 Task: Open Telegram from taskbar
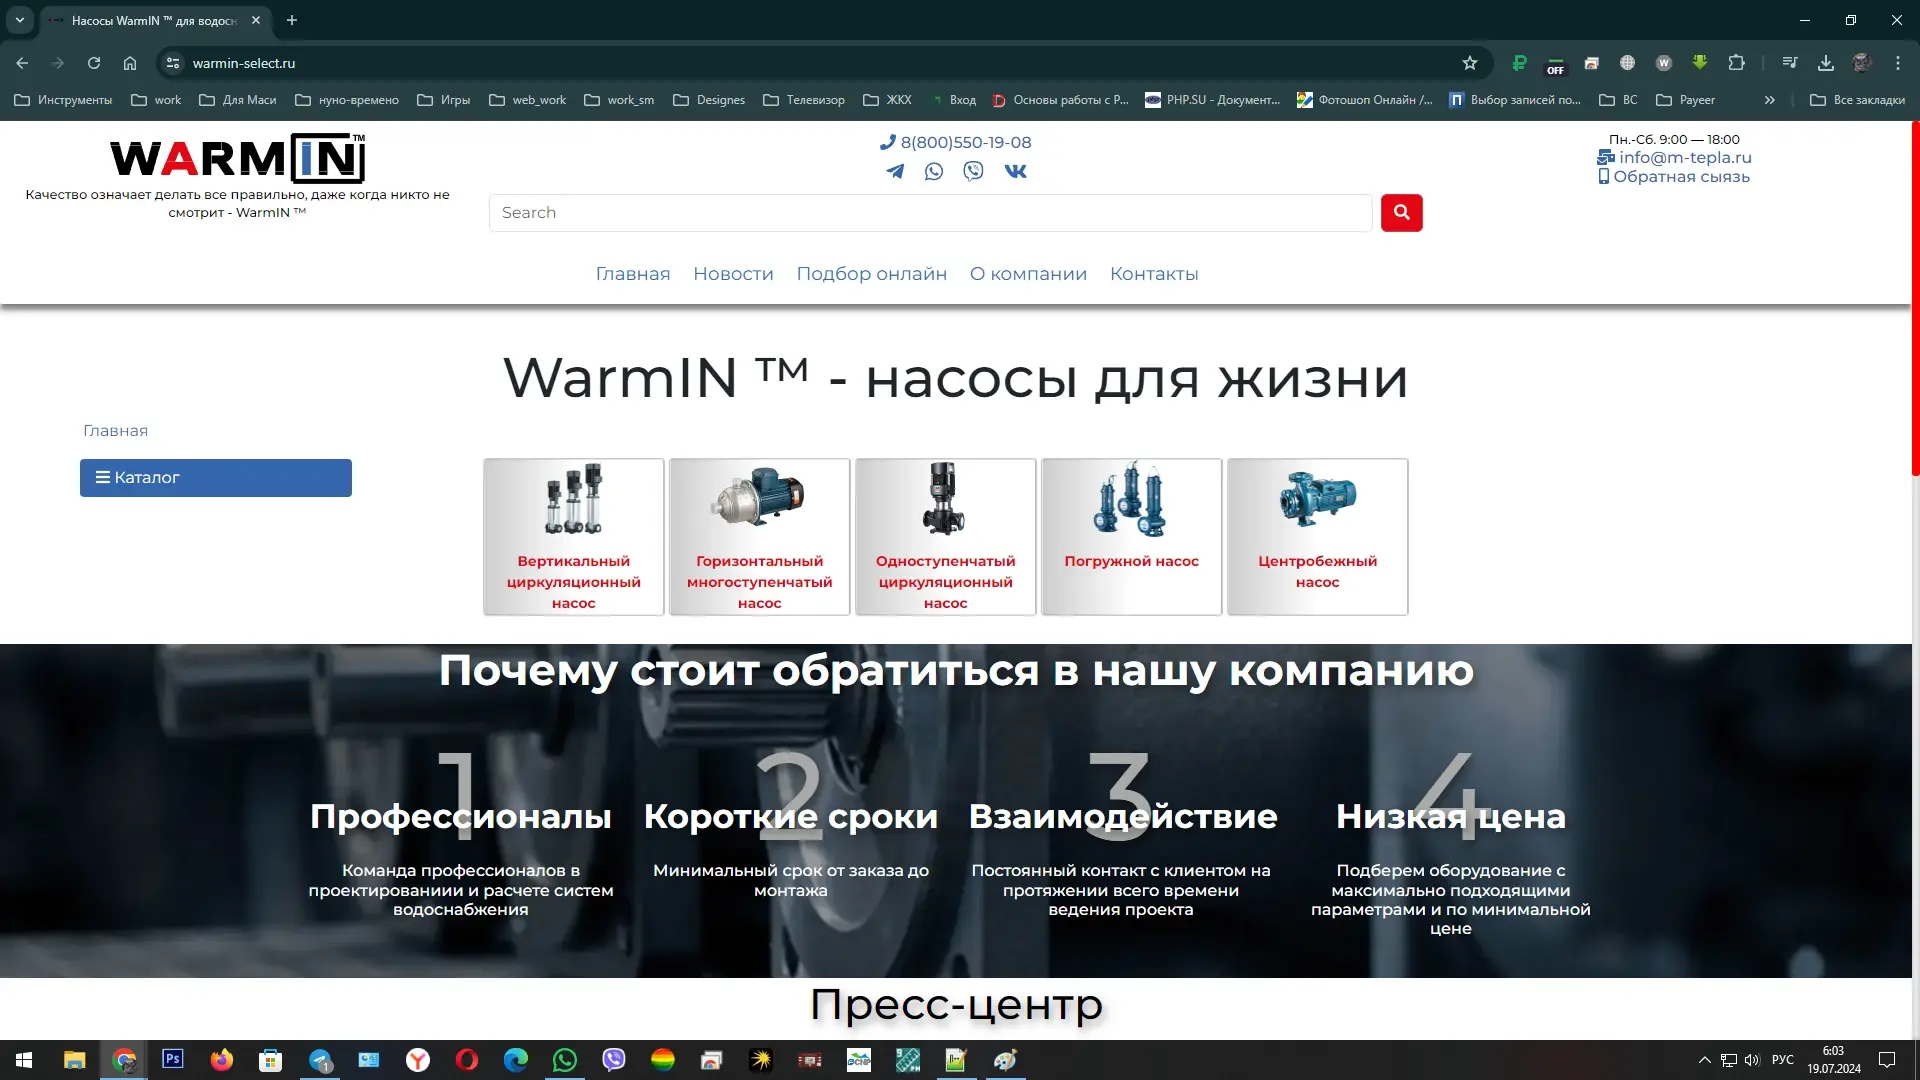click(320, 1060)
